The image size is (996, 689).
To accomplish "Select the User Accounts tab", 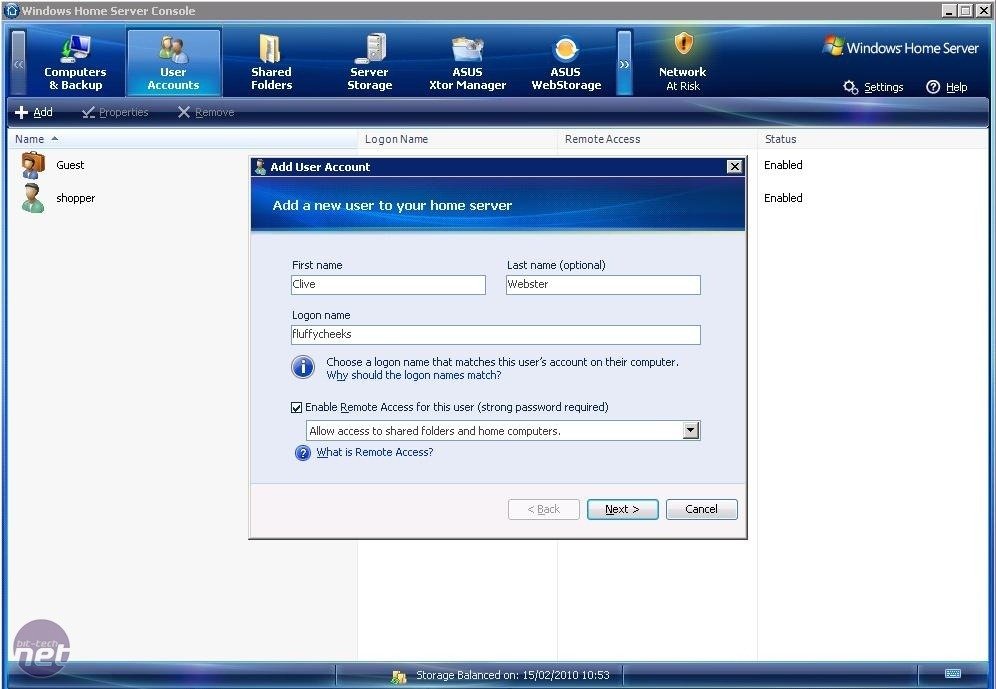I will (173, 62).
